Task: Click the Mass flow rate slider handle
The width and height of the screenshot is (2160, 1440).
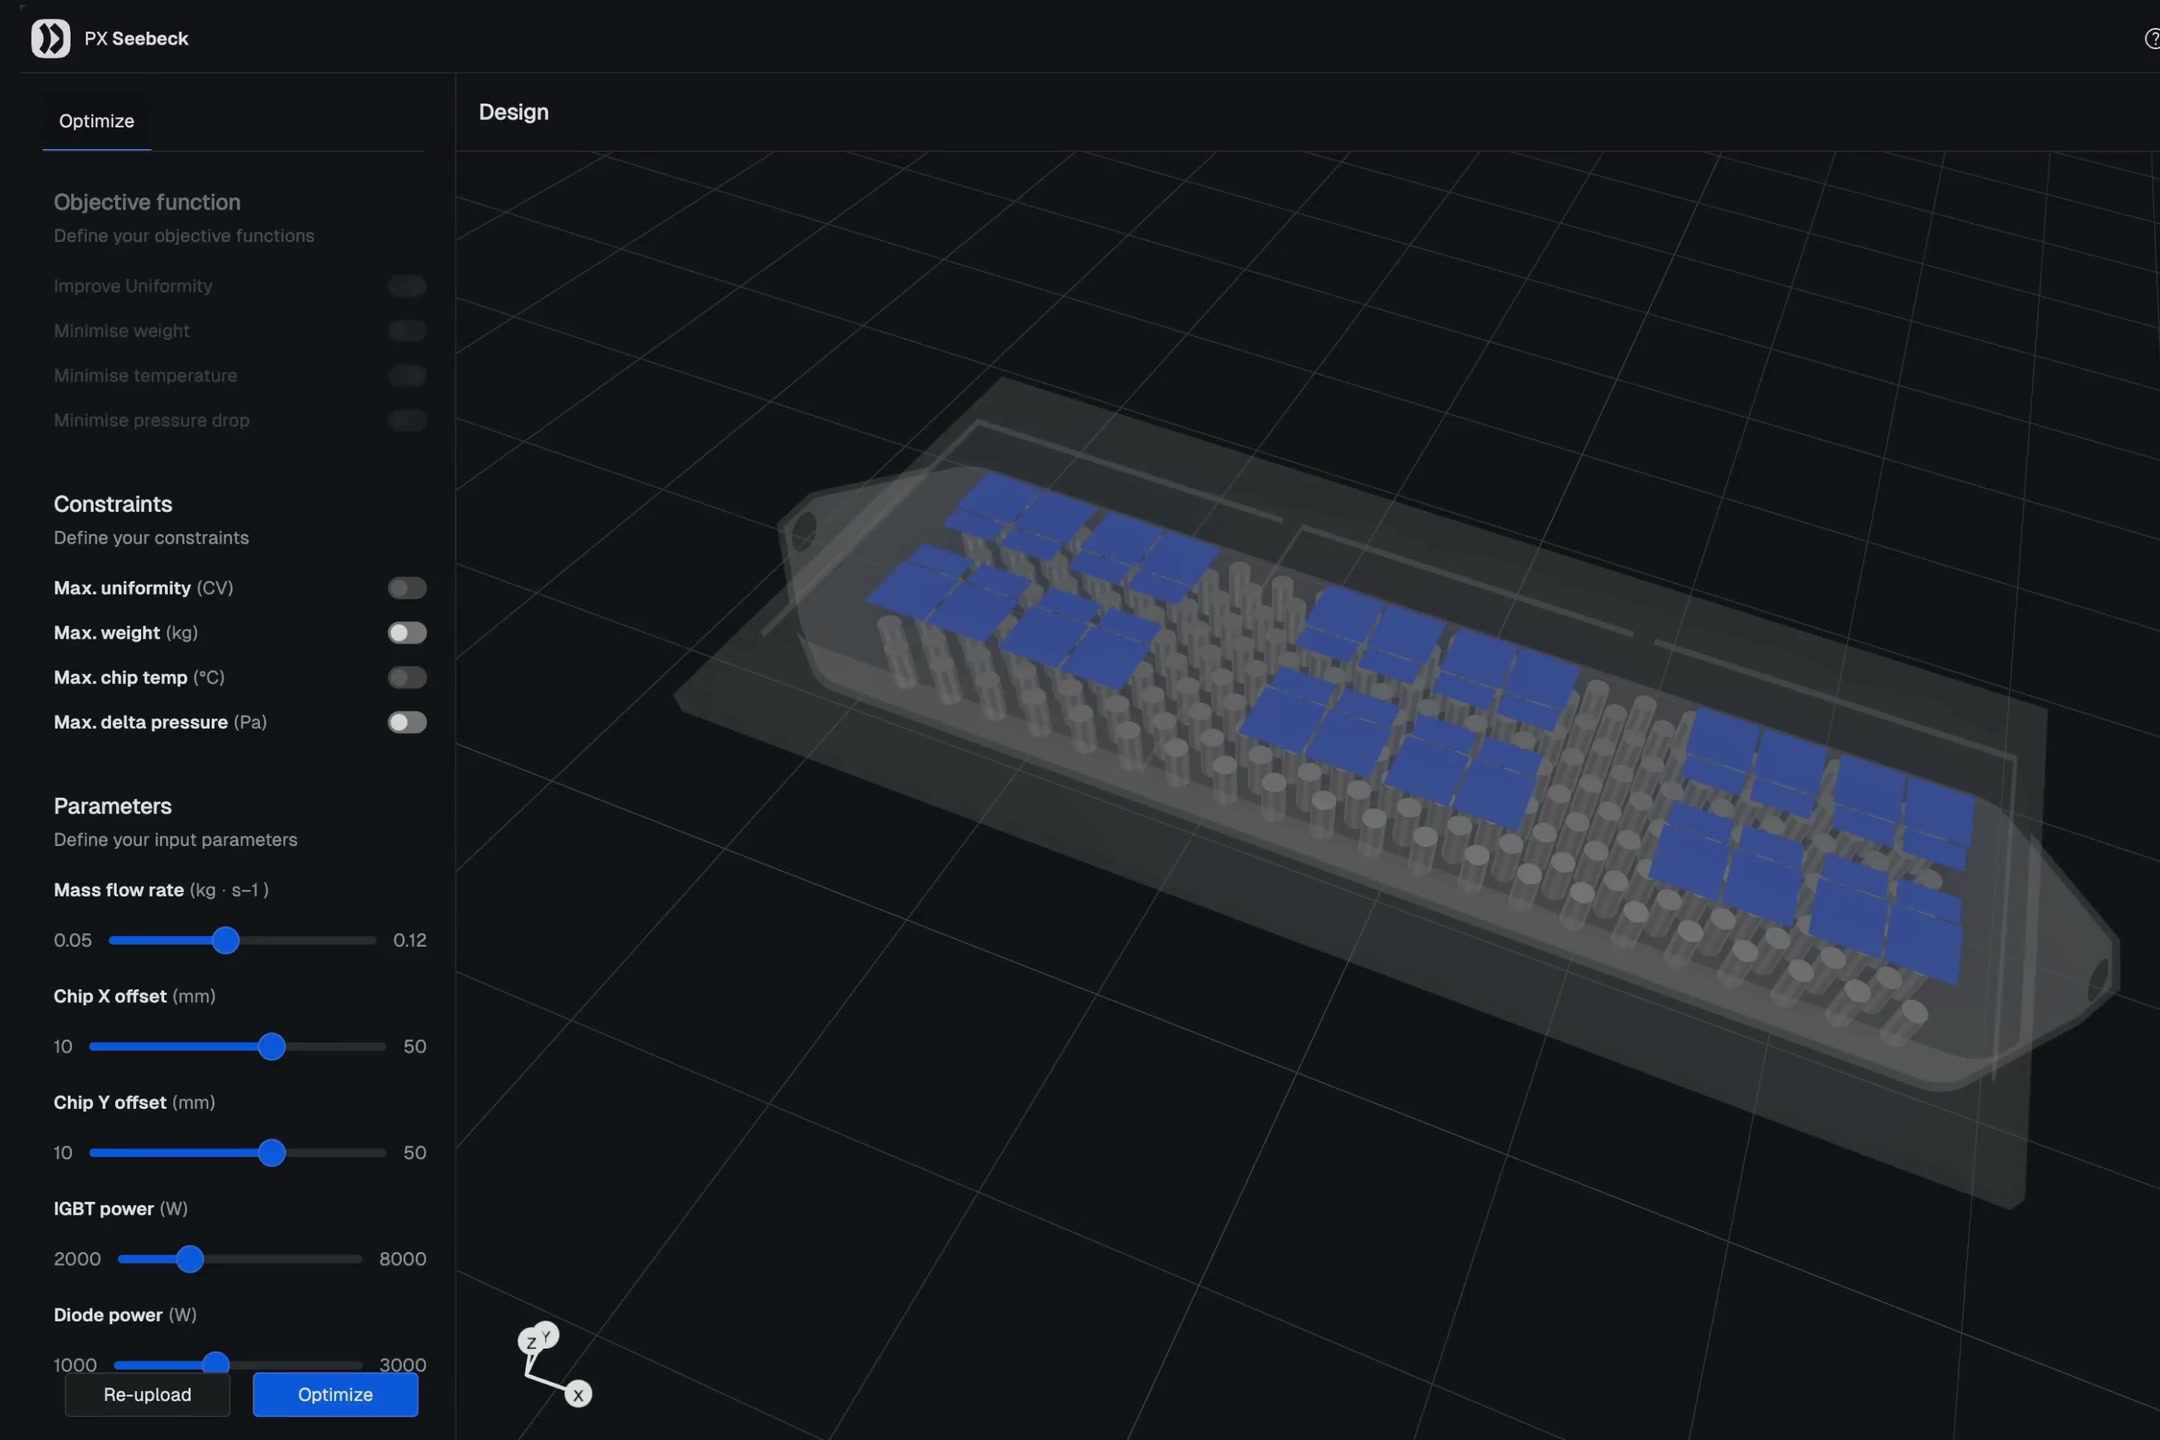Action: tap(226, 940)
